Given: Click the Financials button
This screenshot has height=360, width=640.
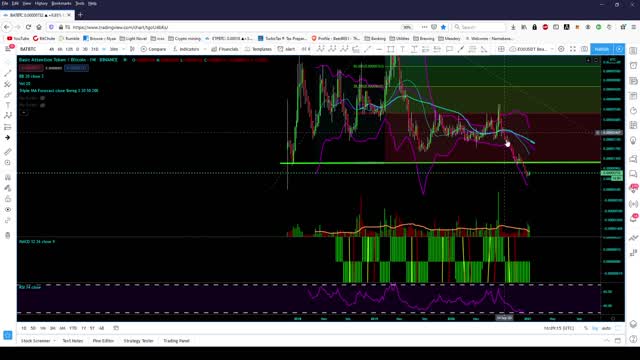Looking at the screenshot, I should [224, 49].
